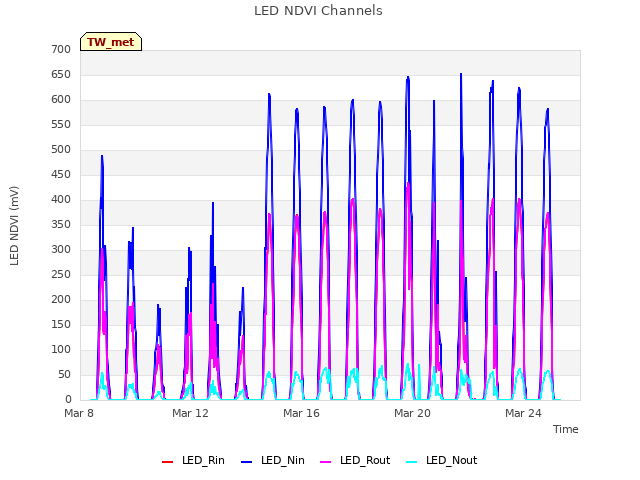Image resolution: width=640 pixels, height=480 pixels.
Task: Click the 250 y-axis tick label
Action: pos(61,275)
